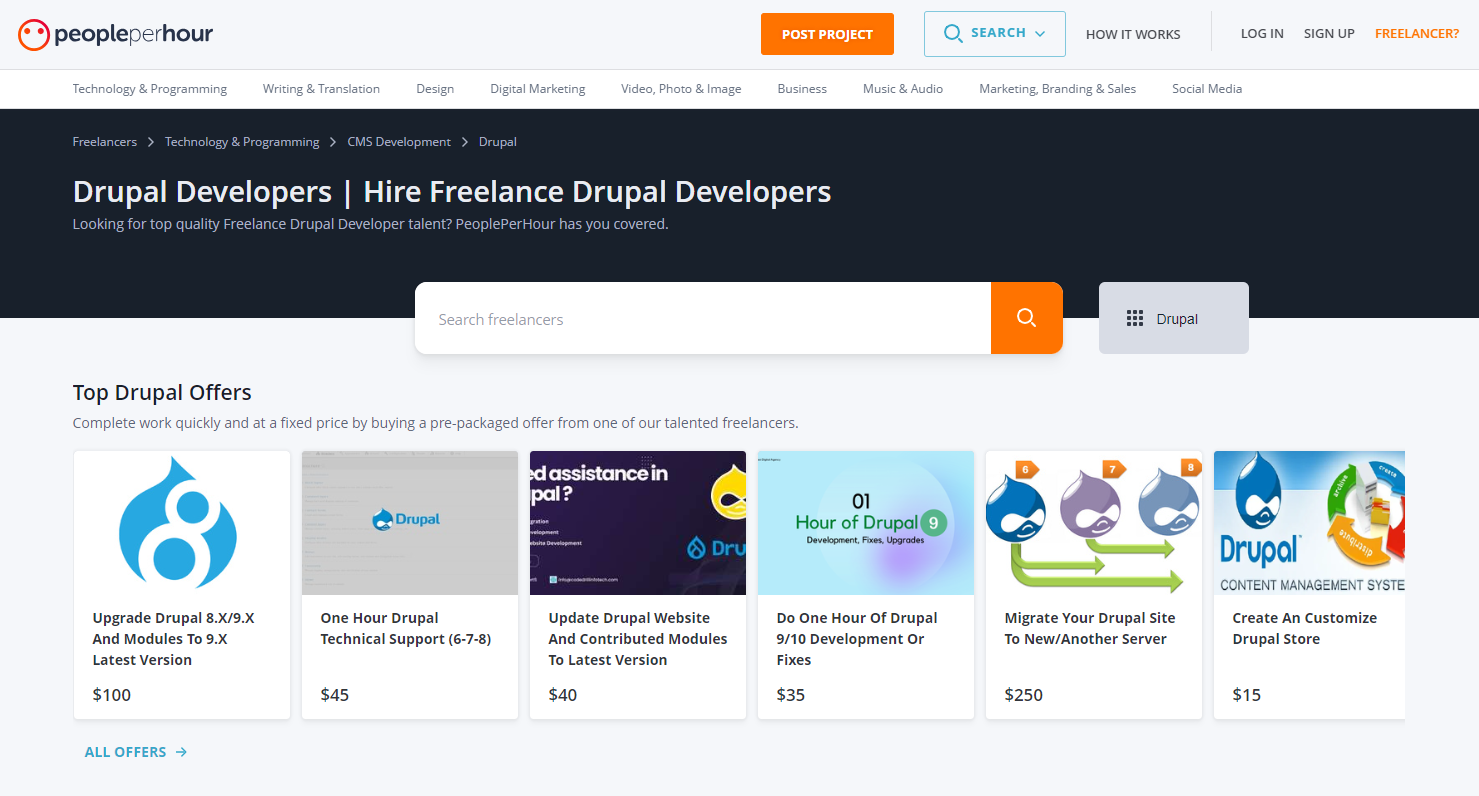Open Technology & Programming category menu
Screen dimensions: 1479x796
pos(150,89)
